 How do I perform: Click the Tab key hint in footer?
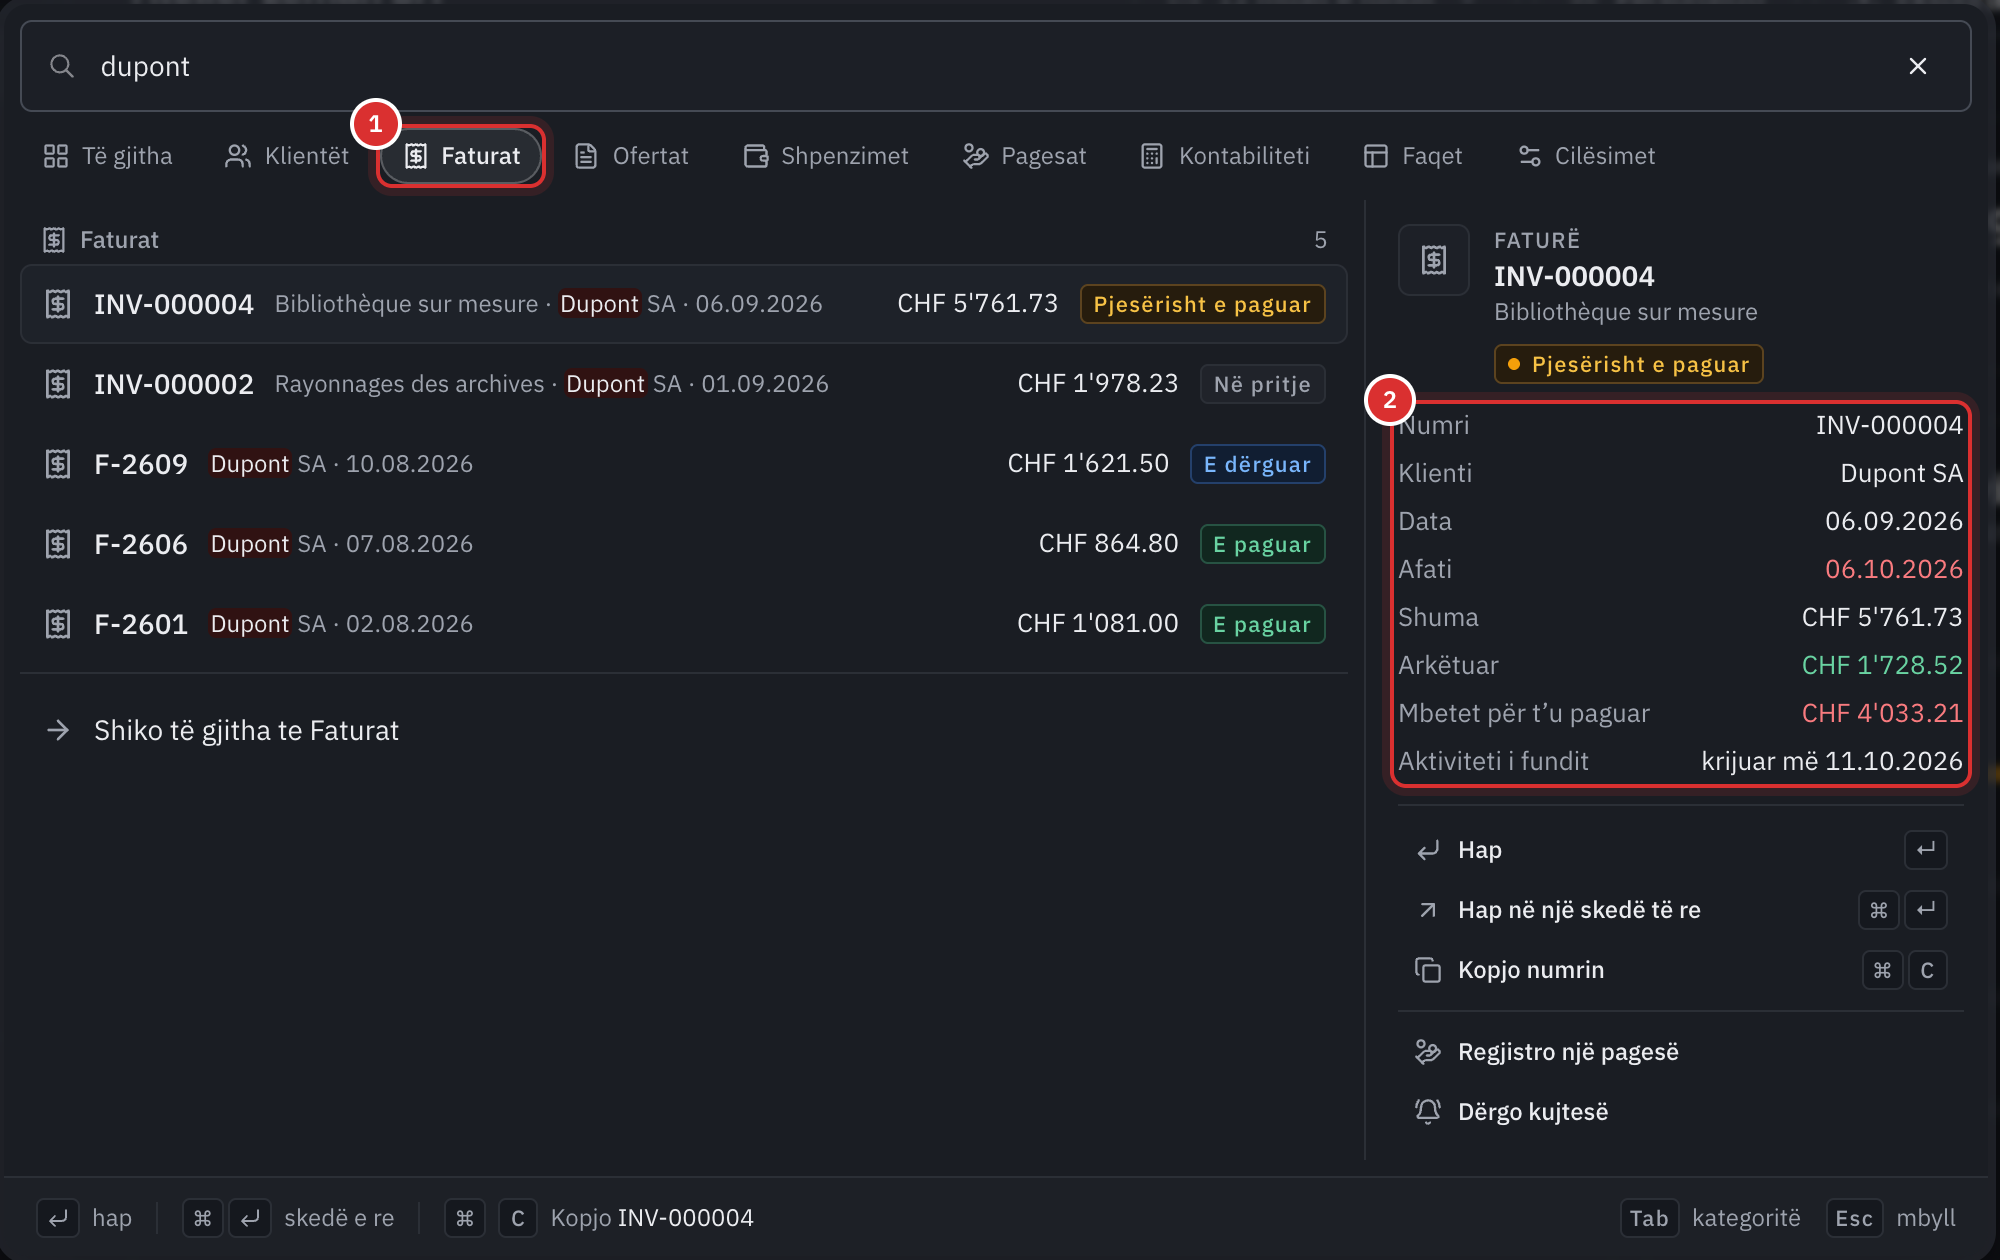[1649, 1218]
